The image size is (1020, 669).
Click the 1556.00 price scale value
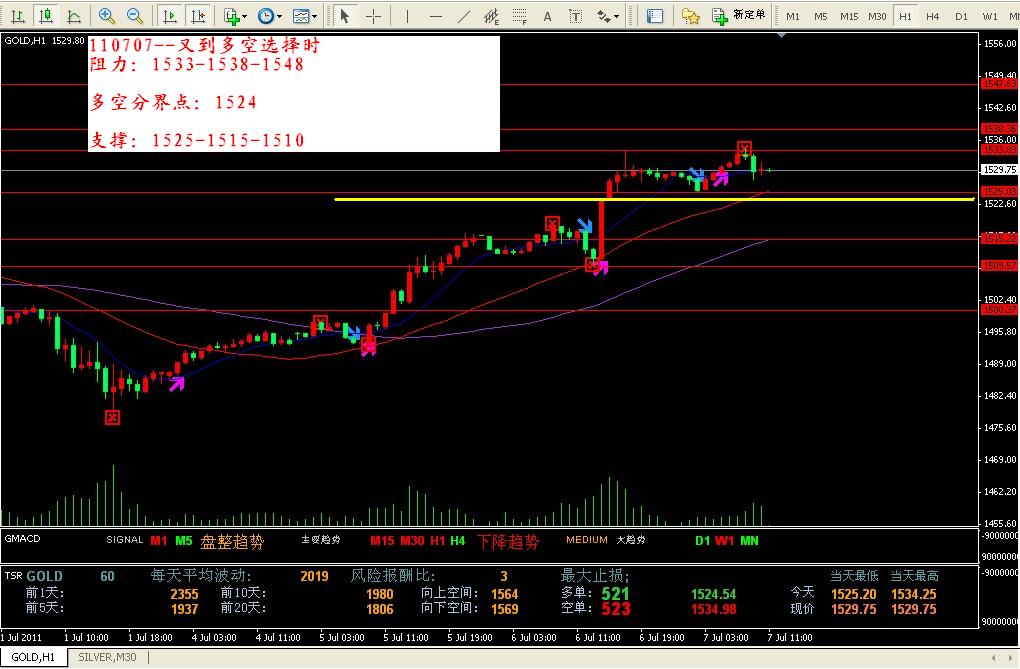pos(1000,44)
